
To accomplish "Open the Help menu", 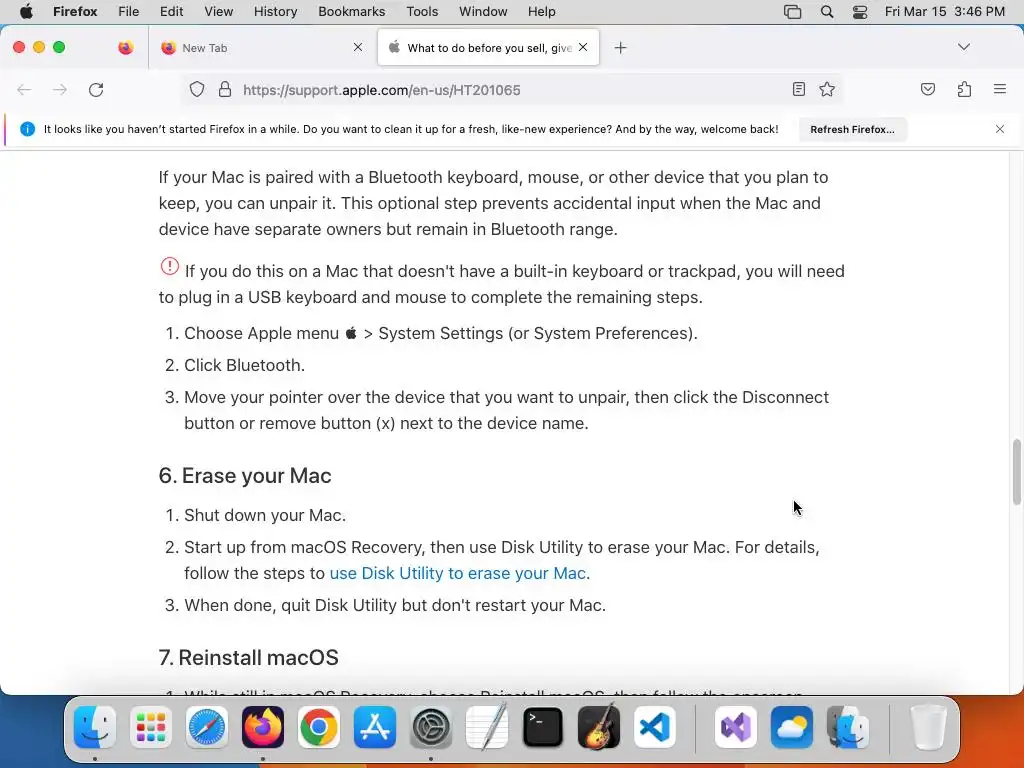I will (541, 12).
